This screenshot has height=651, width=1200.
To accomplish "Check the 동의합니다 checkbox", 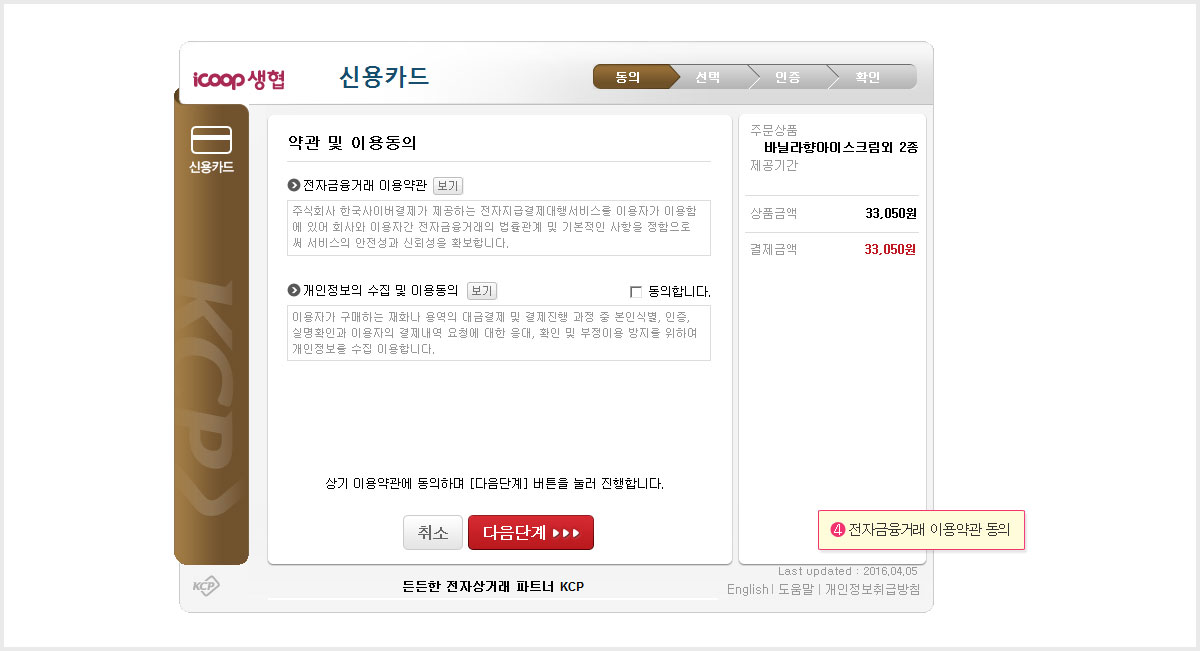I will [636, 292].
